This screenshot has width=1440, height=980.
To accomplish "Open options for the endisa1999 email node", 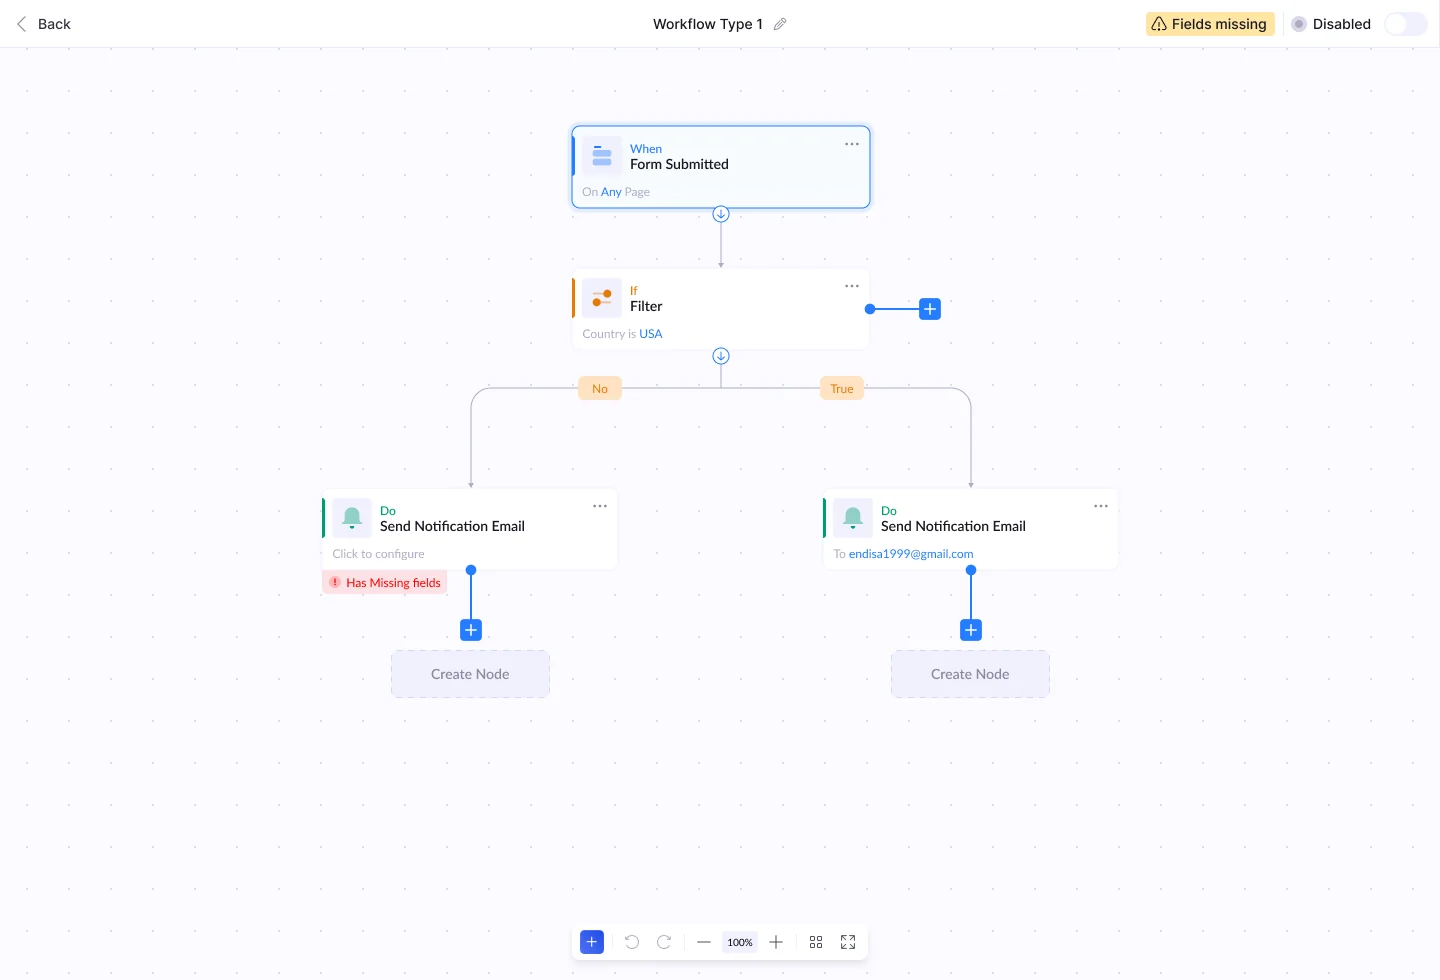I will 1101,506.
